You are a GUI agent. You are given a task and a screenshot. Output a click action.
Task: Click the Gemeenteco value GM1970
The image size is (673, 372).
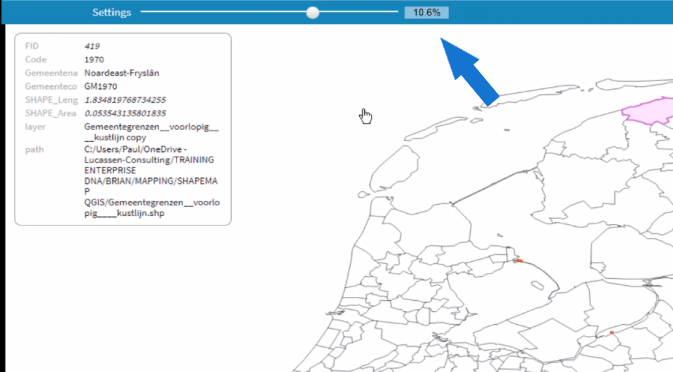tap(100, 86)
